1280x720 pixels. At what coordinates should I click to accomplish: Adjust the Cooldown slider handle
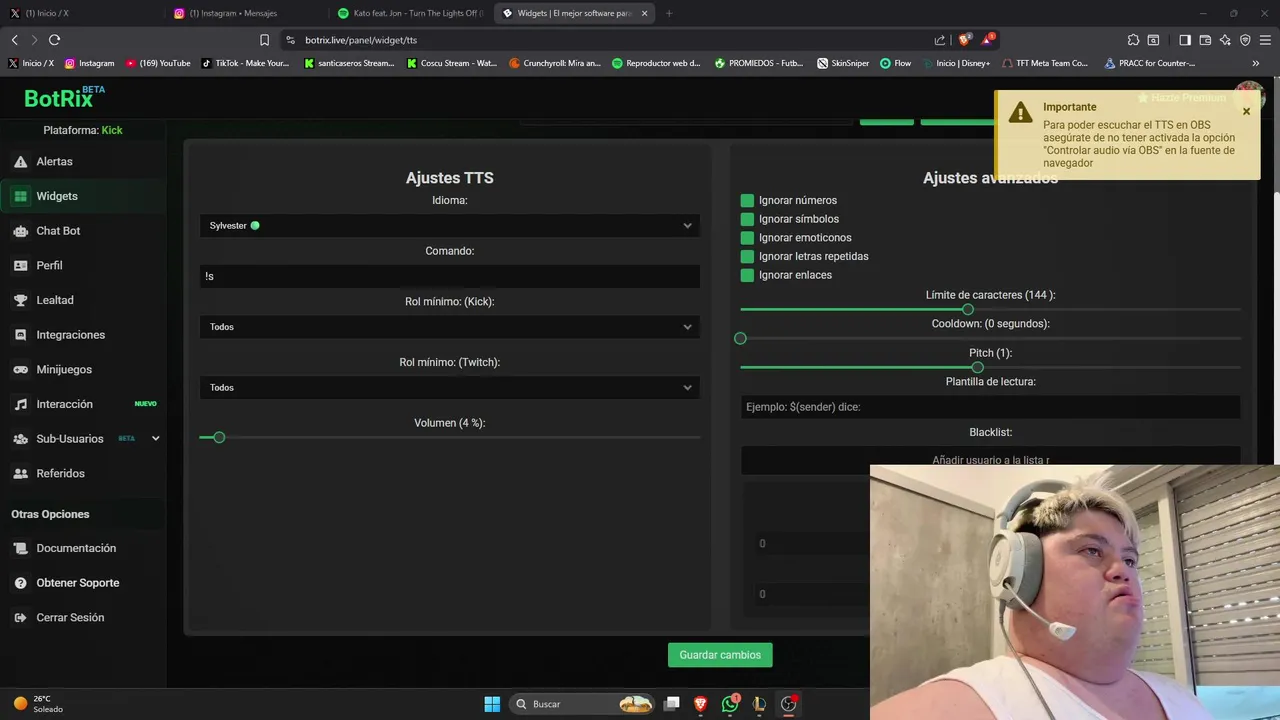pyautogui.click(x=740, y=338)
